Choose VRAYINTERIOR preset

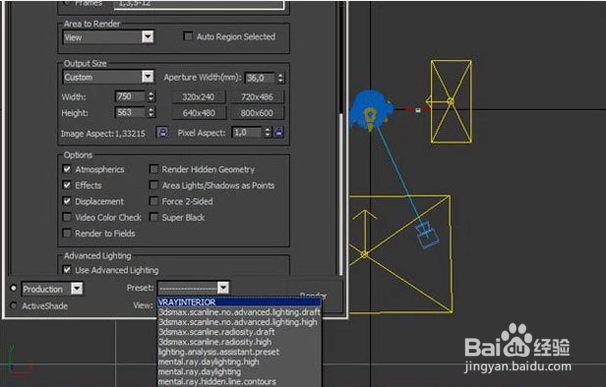point(239,302)
